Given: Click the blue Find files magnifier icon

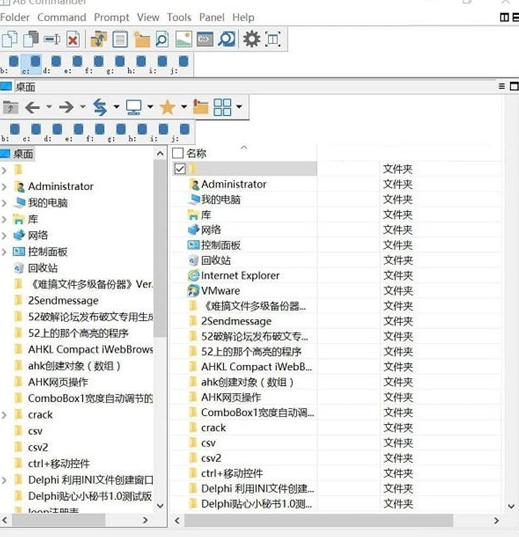Looking at the screenshot, I should click(227, 39).
